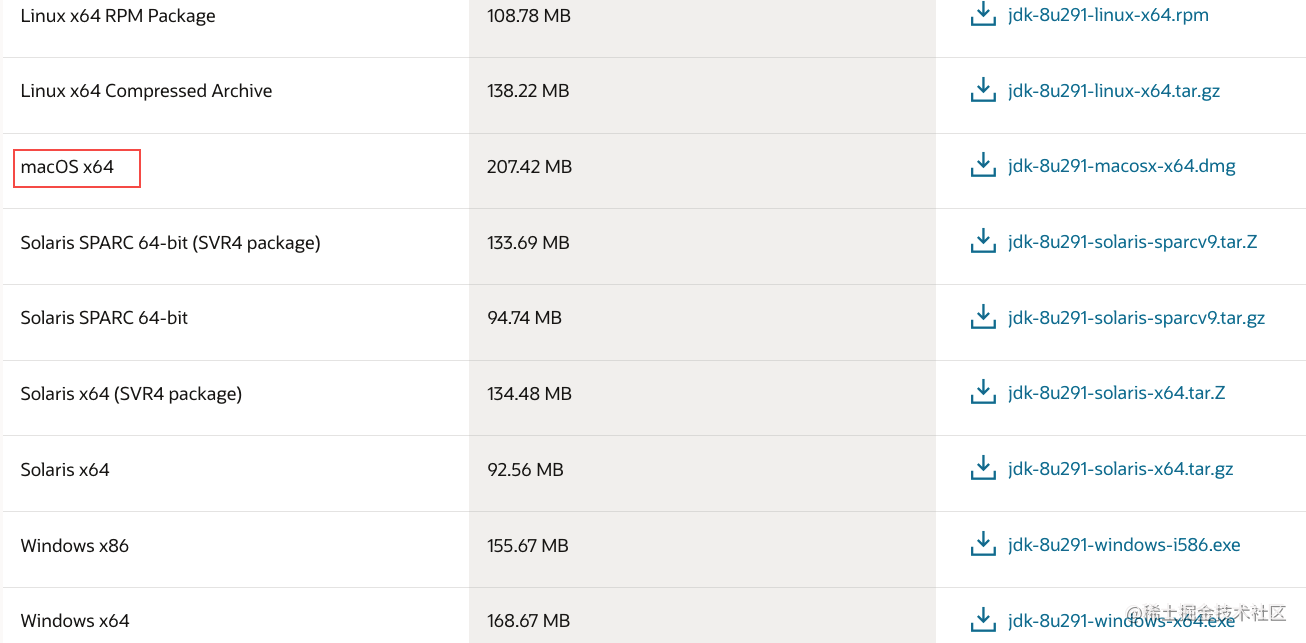The width and height of the screenshot is (1306, 643).
Task: Click download icon for linux-x64.tar.gz archive
Action: pyautogui.click(x=984, y=90)
